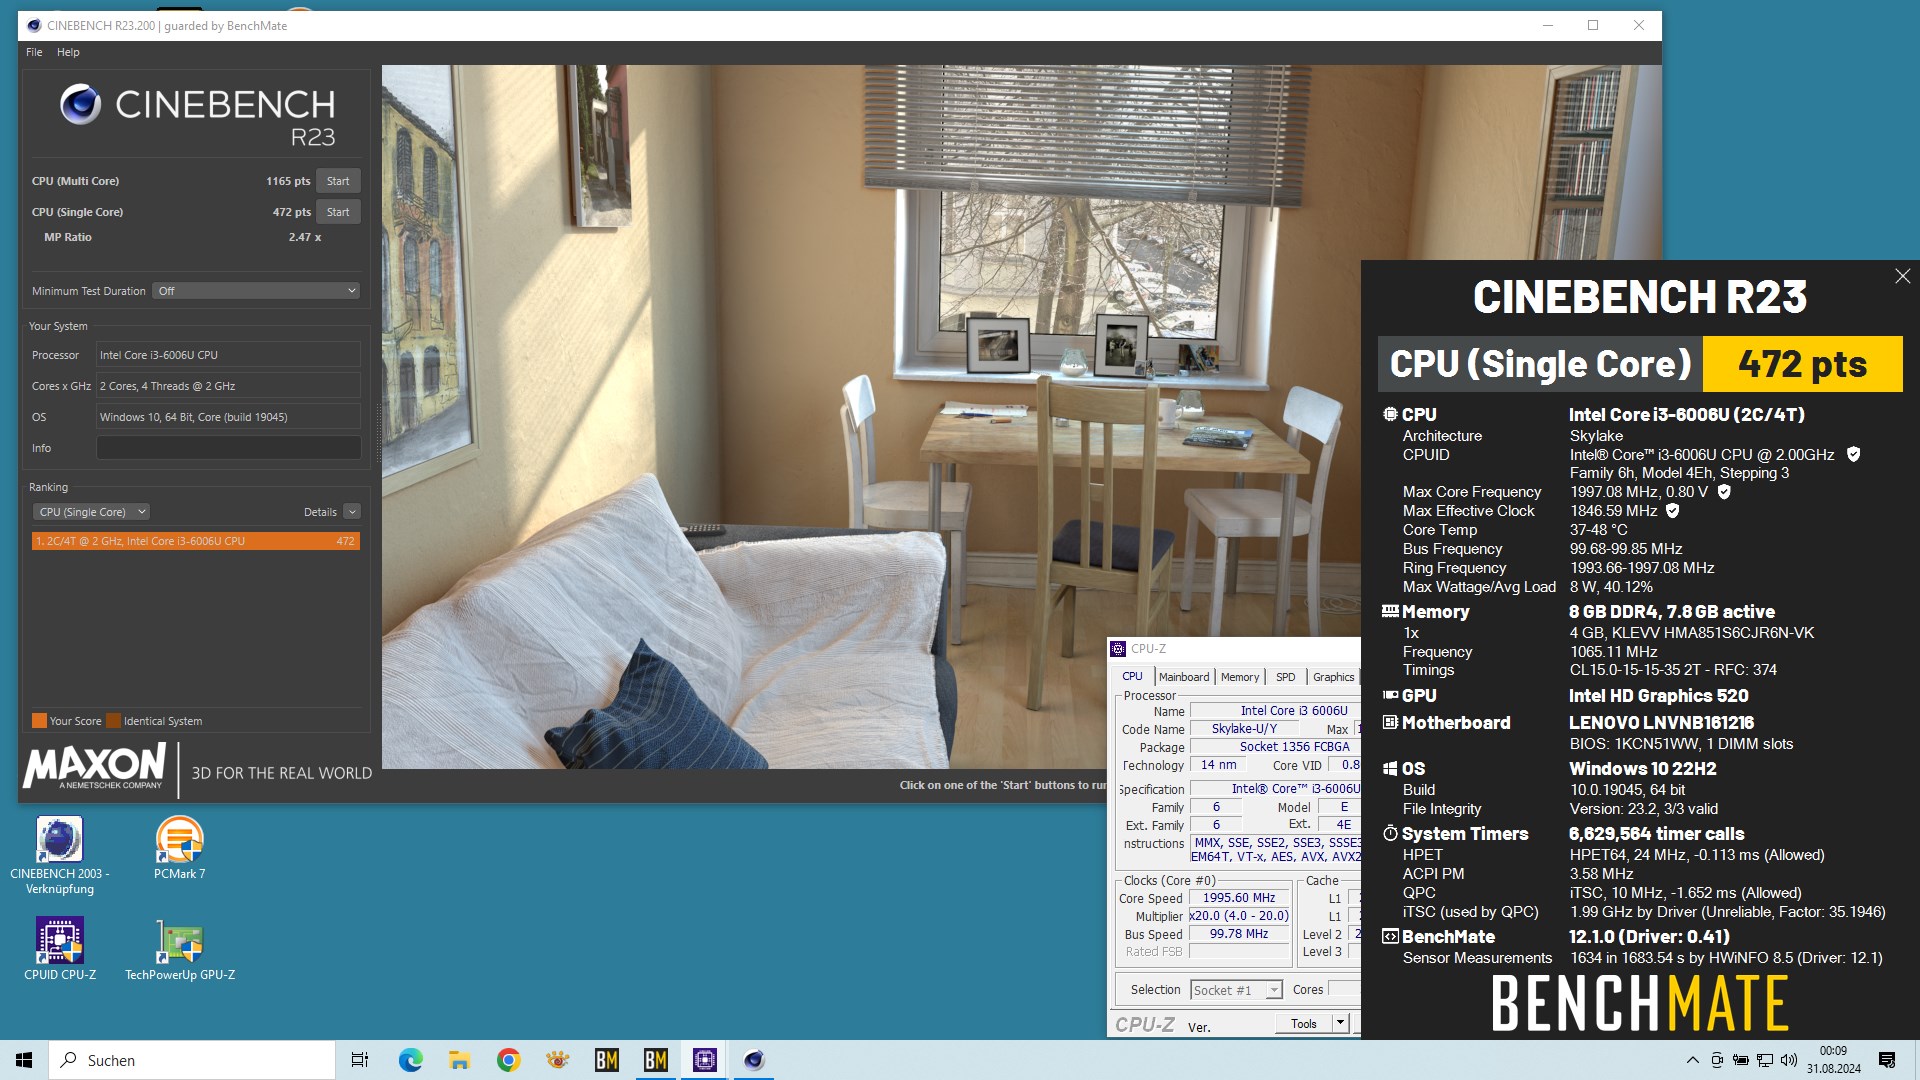Click the second BenchMate taskbar icon
The width and height of the screenshot is (1920, 1080).
(x=655, y=1060)
